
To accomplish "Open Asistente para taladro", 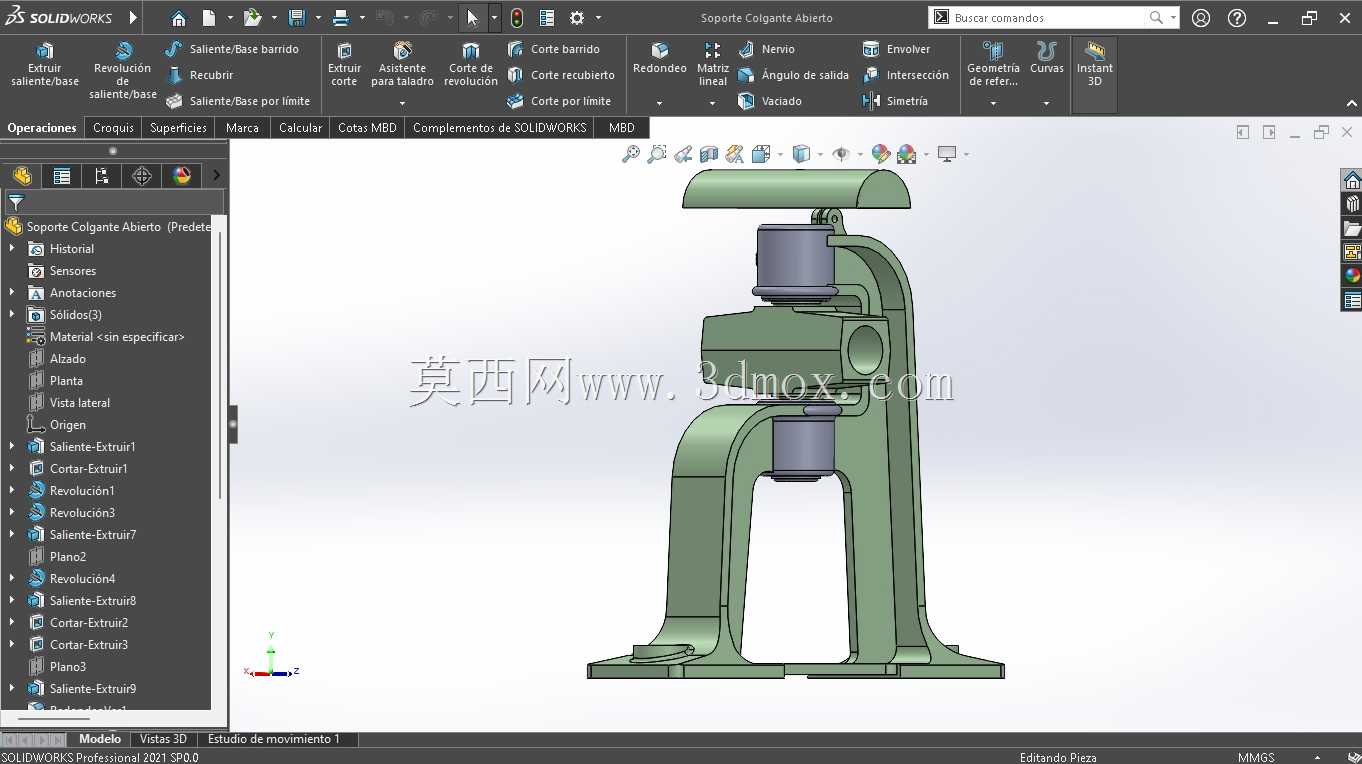I will click(x=402, y=65).
